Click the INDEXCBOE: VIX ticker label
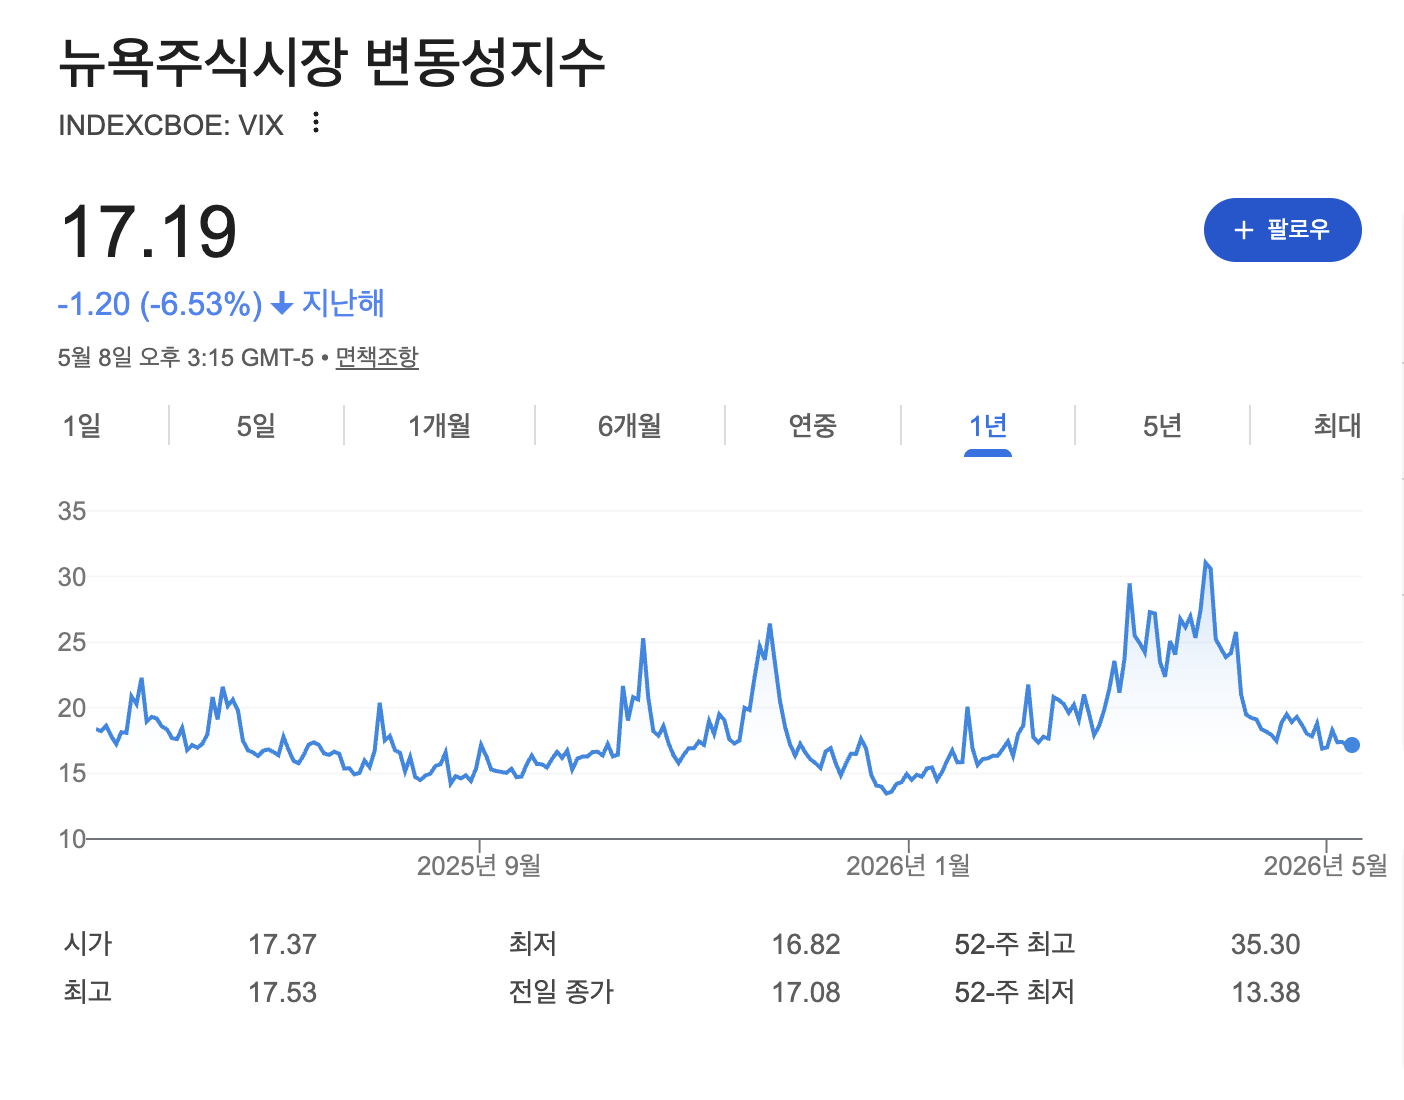 click(x=171, y=125)
